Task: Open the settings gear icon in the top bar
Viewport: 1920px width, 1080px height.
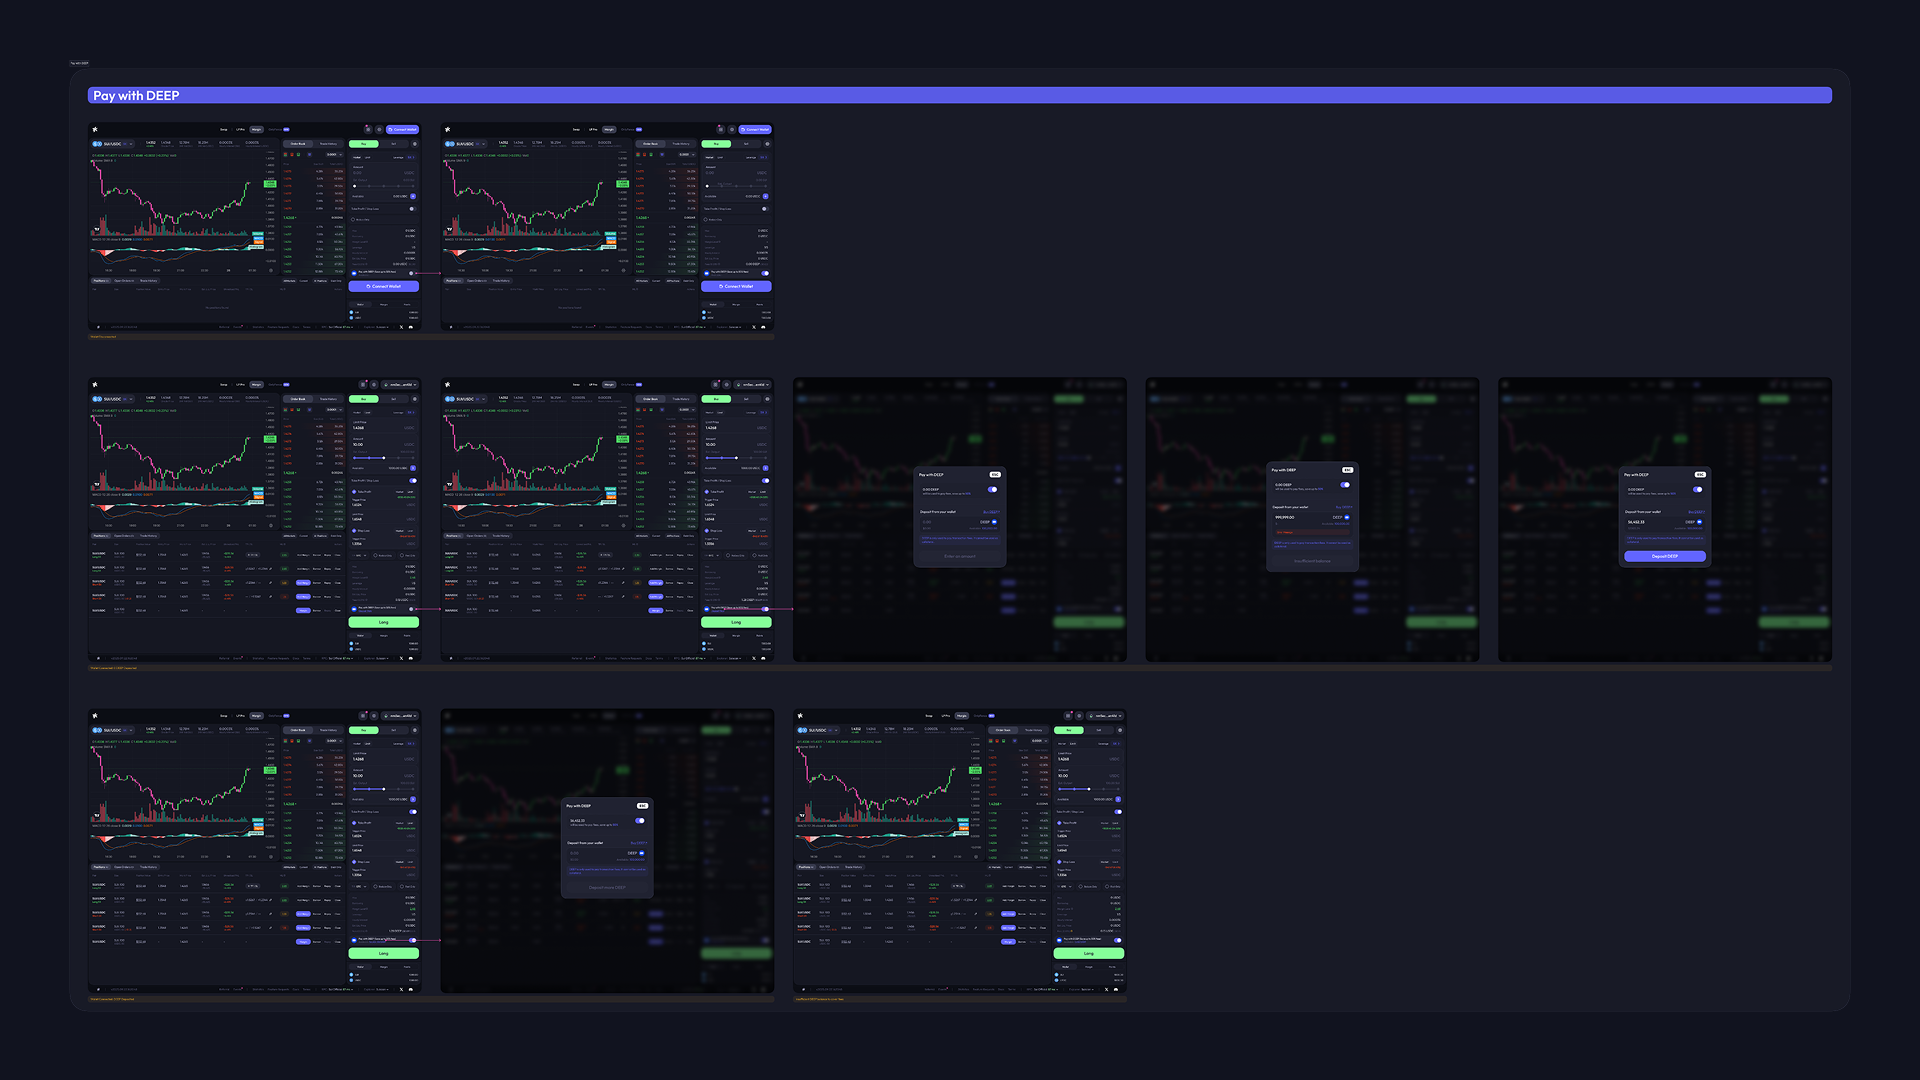Action: click(x=374, y=385)
